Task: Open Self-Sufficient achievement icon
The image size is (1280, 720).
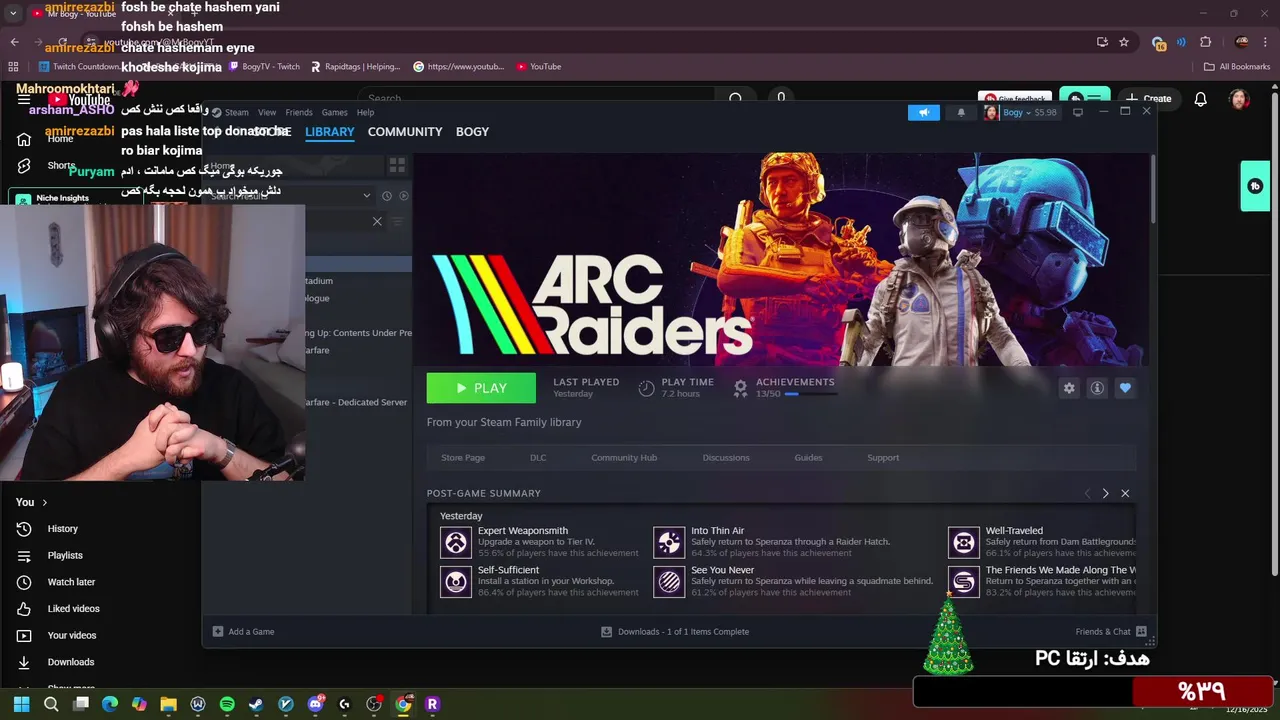Action: click(456, 581)
